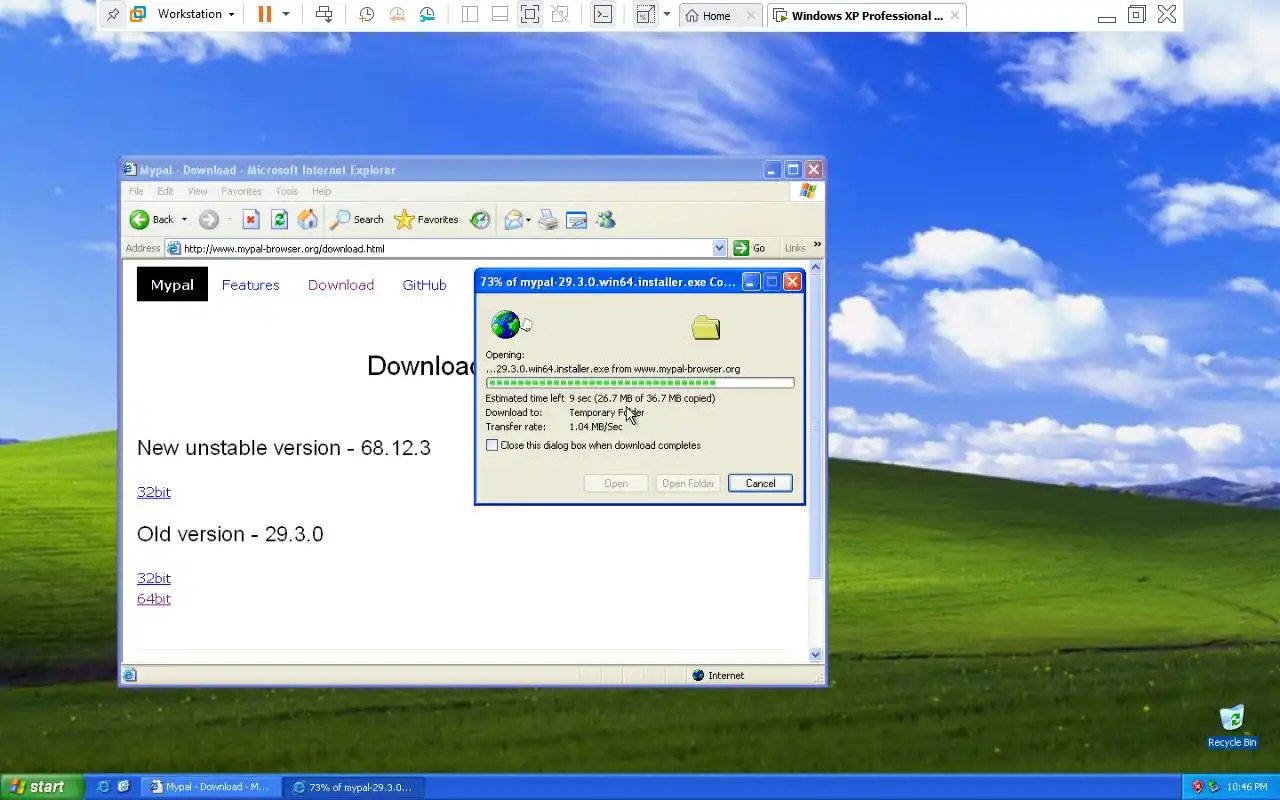This screenshot has height=800, width=1280.
Task: Open the Back button history dropdown
Action: pyautogui.click(x=184, y=220)
